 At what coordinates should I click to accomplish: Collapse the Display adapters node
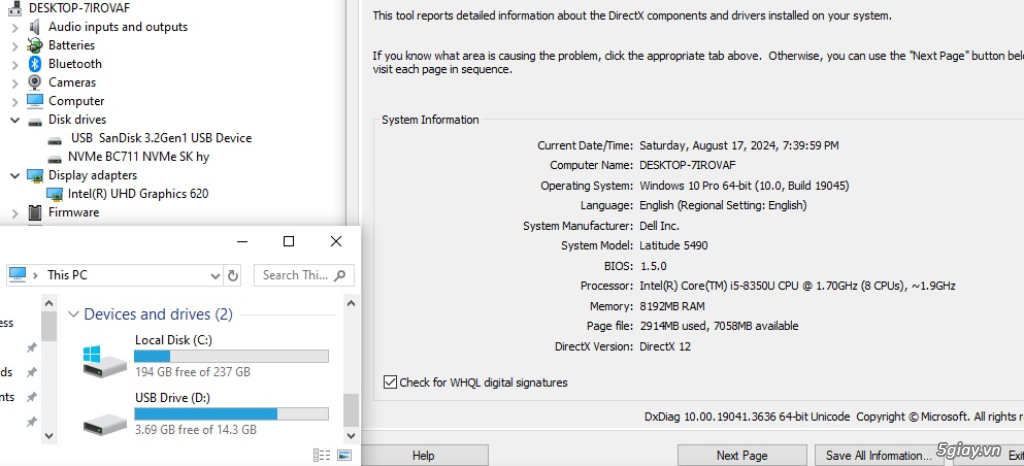(15, 176)
